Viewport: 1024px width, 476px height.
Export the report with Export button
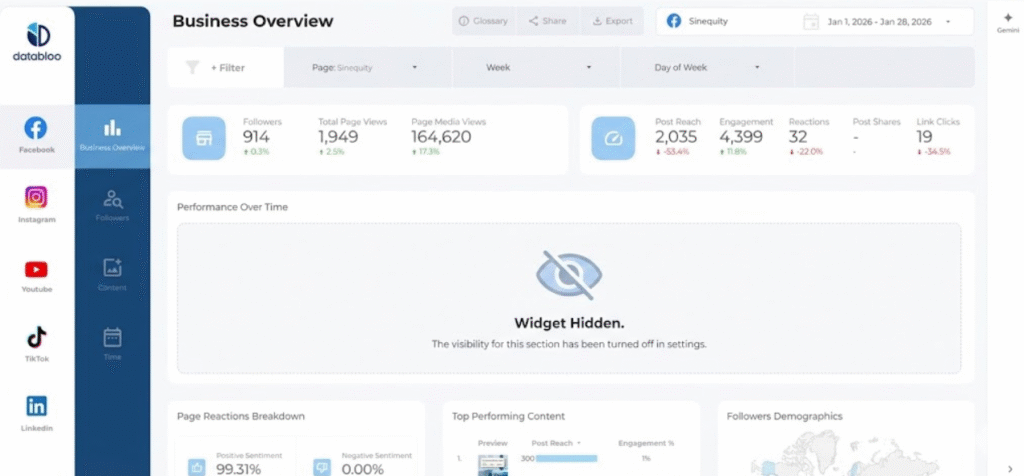tap(612, 21)
